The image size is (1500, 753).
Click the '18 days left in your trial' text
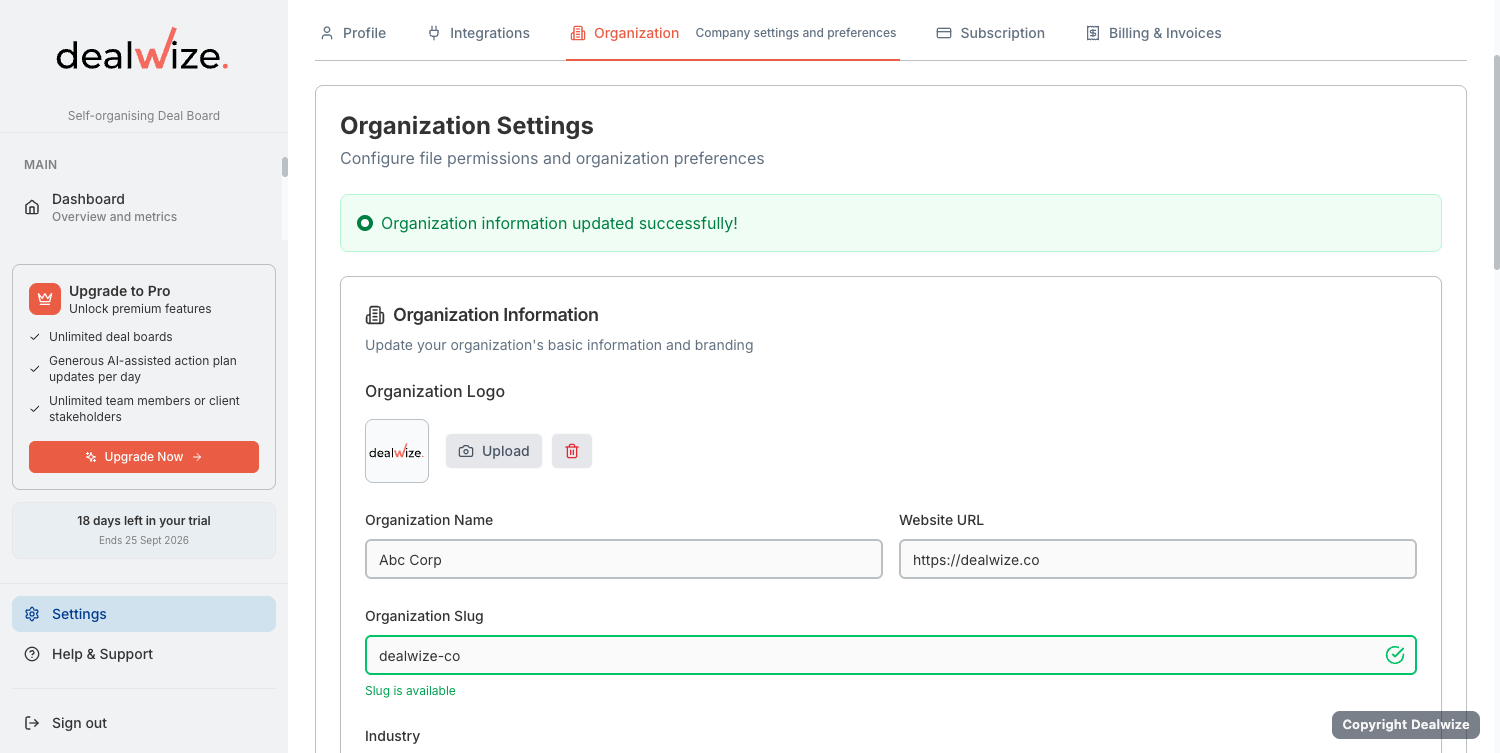point(144,521)
